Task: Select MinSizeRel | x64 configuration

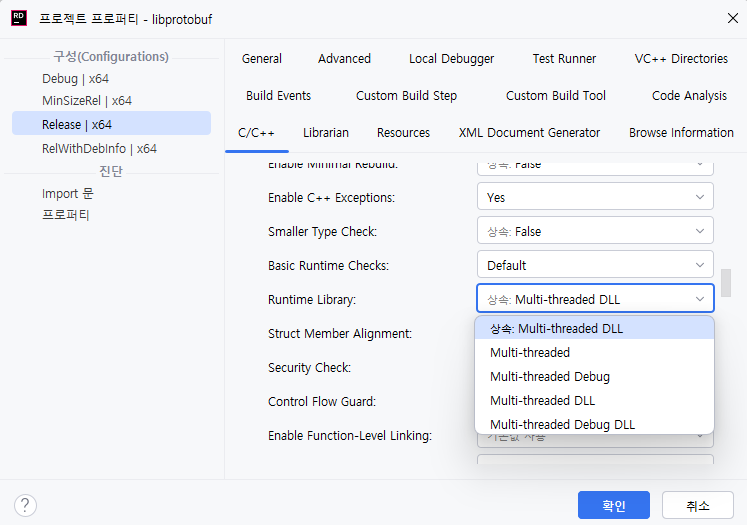Action: pyautogui.click(x=87, y=101)
